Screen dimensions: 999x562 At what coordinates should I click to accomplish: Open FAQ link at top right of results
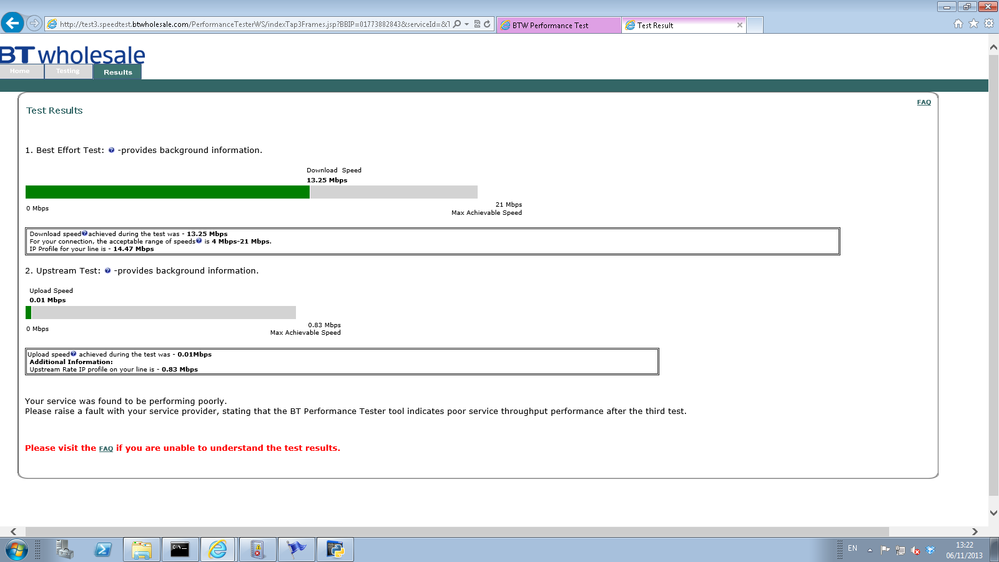[924, 103]
